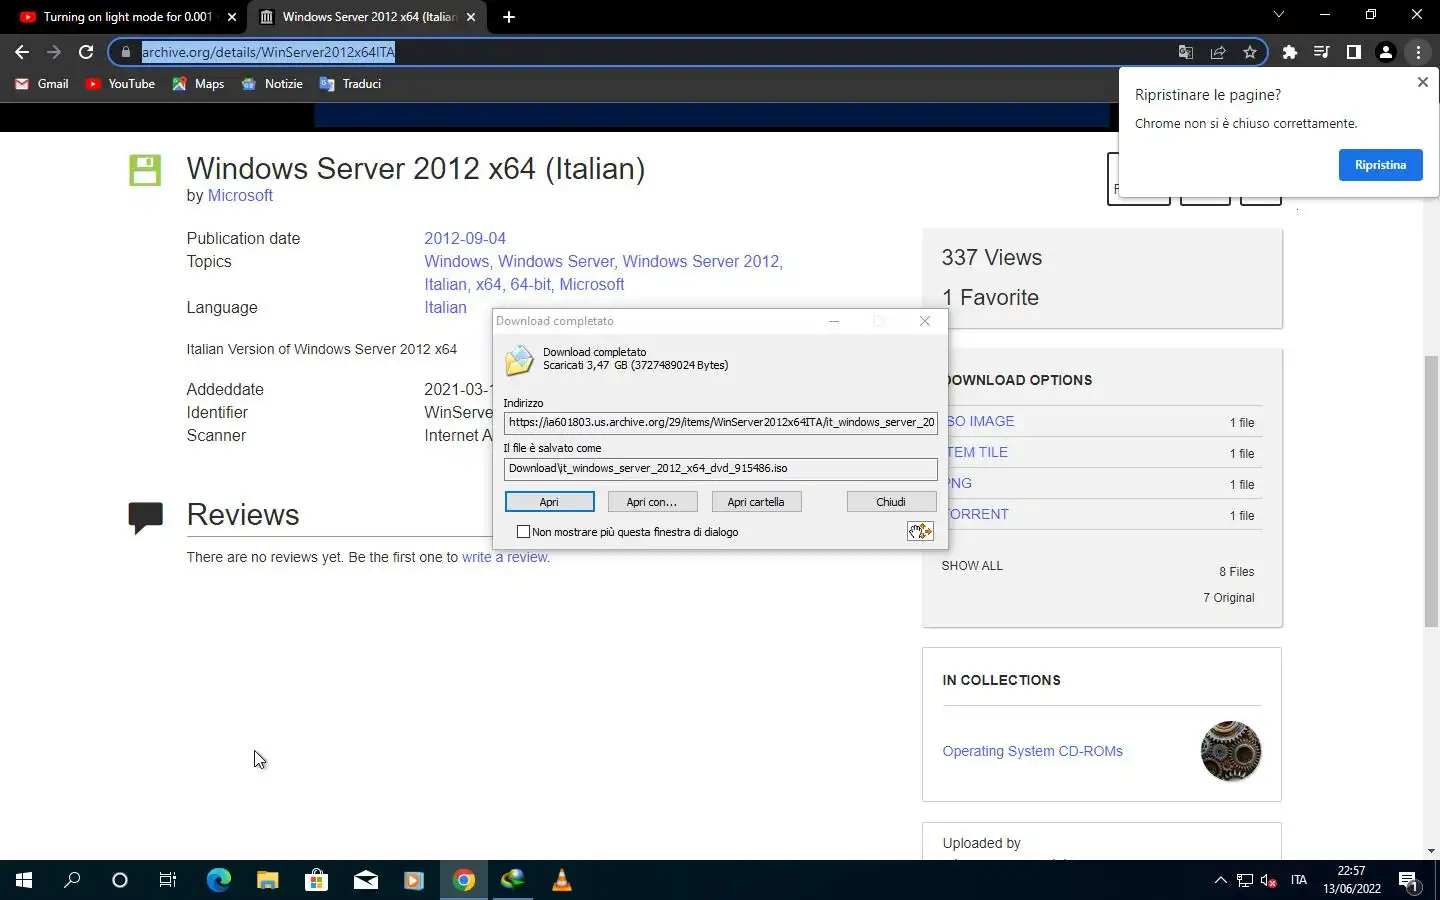Open the '7 Original' files link
1440x900 pixels.
pyautogui.click(x=1229, y=598)
